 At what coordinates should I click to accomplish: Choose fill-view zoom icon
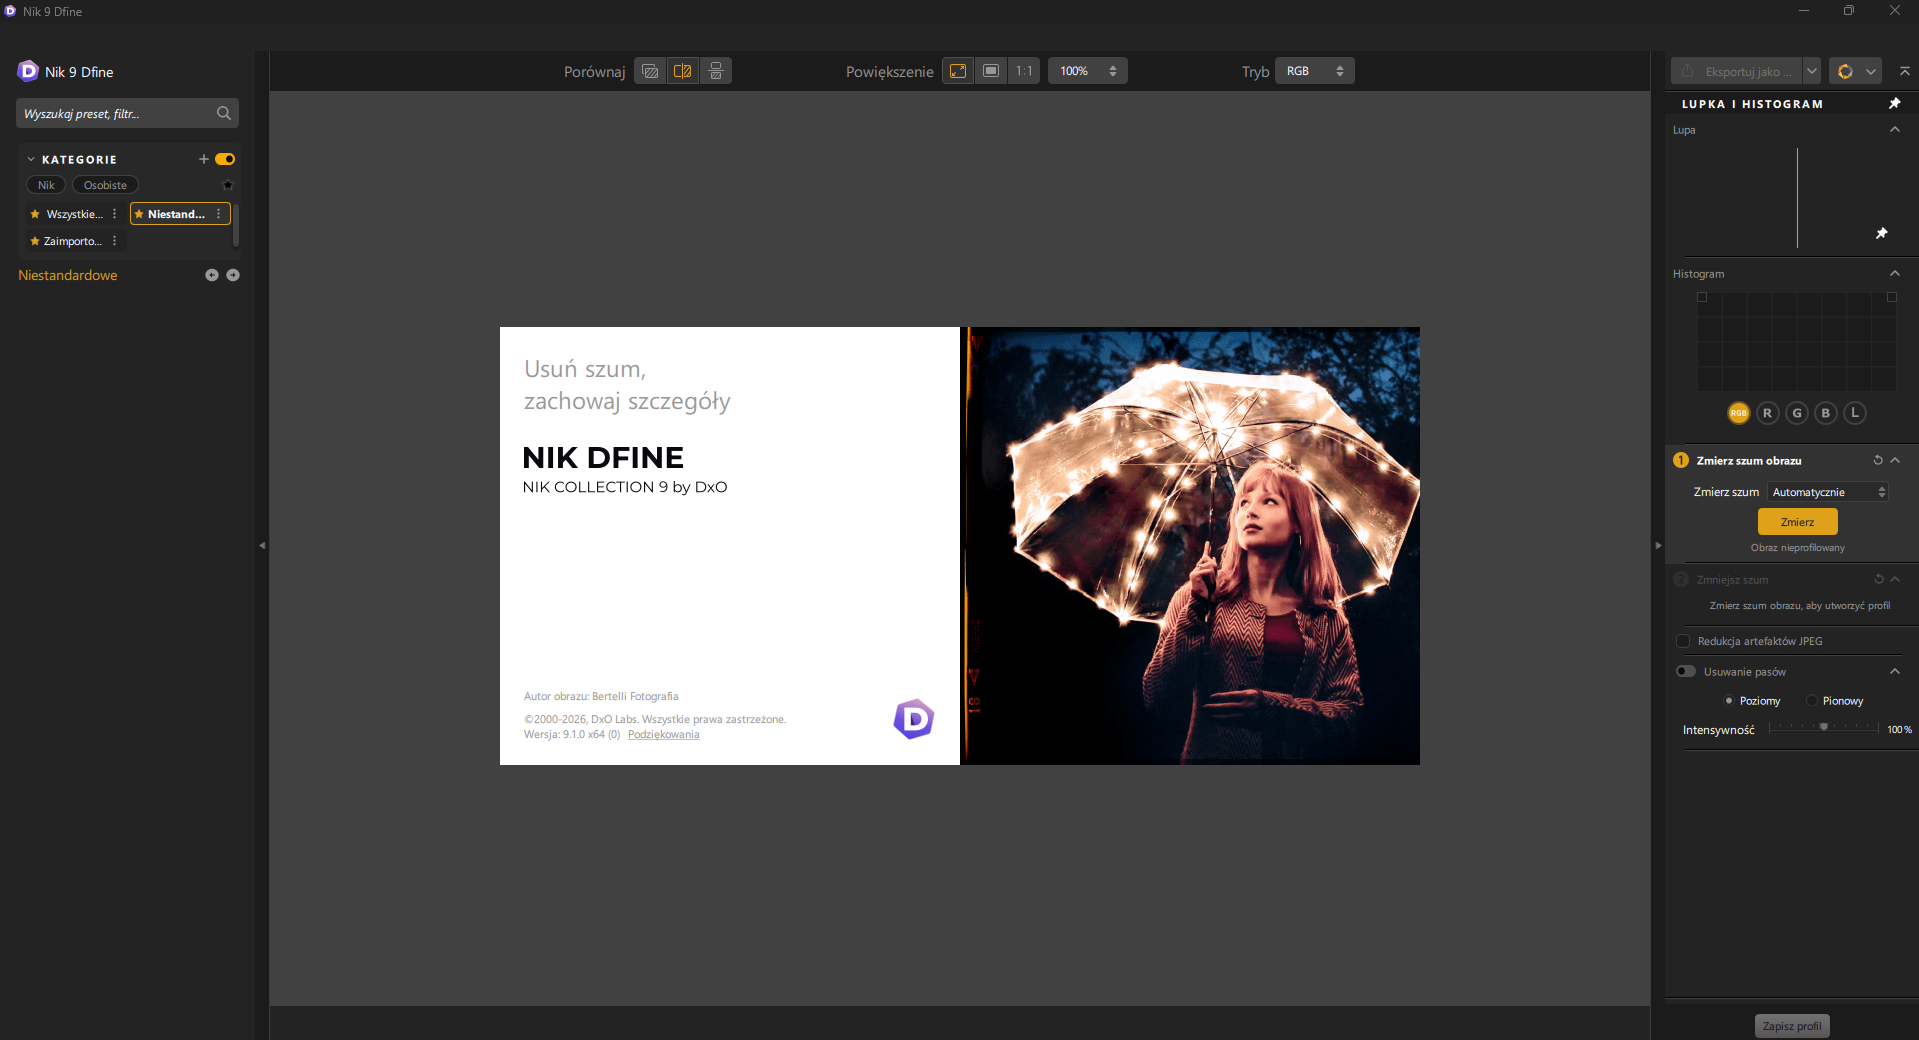pos(991,71)
